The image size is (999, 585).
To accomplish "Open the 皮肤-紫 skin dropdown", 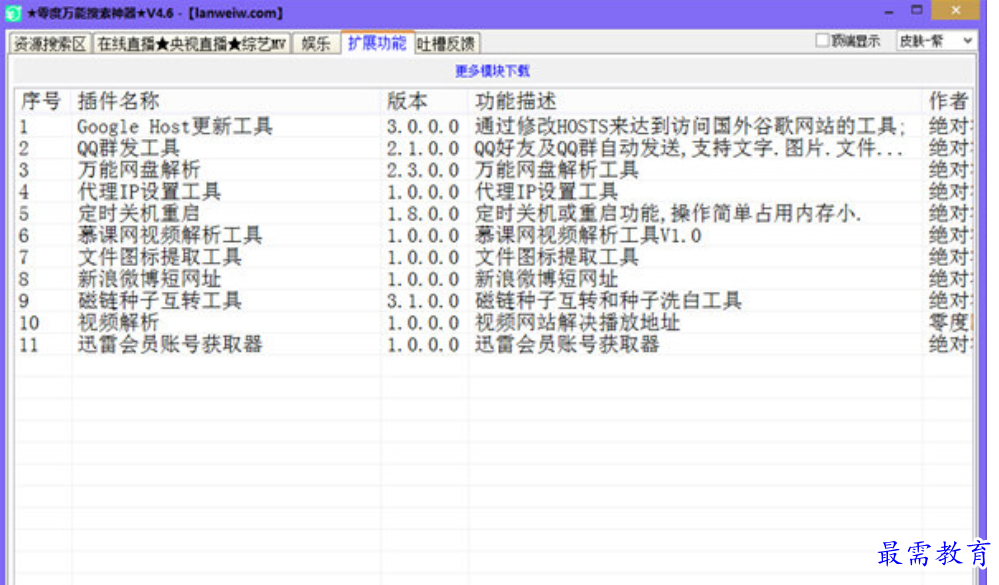I will [x=936, y=41].
